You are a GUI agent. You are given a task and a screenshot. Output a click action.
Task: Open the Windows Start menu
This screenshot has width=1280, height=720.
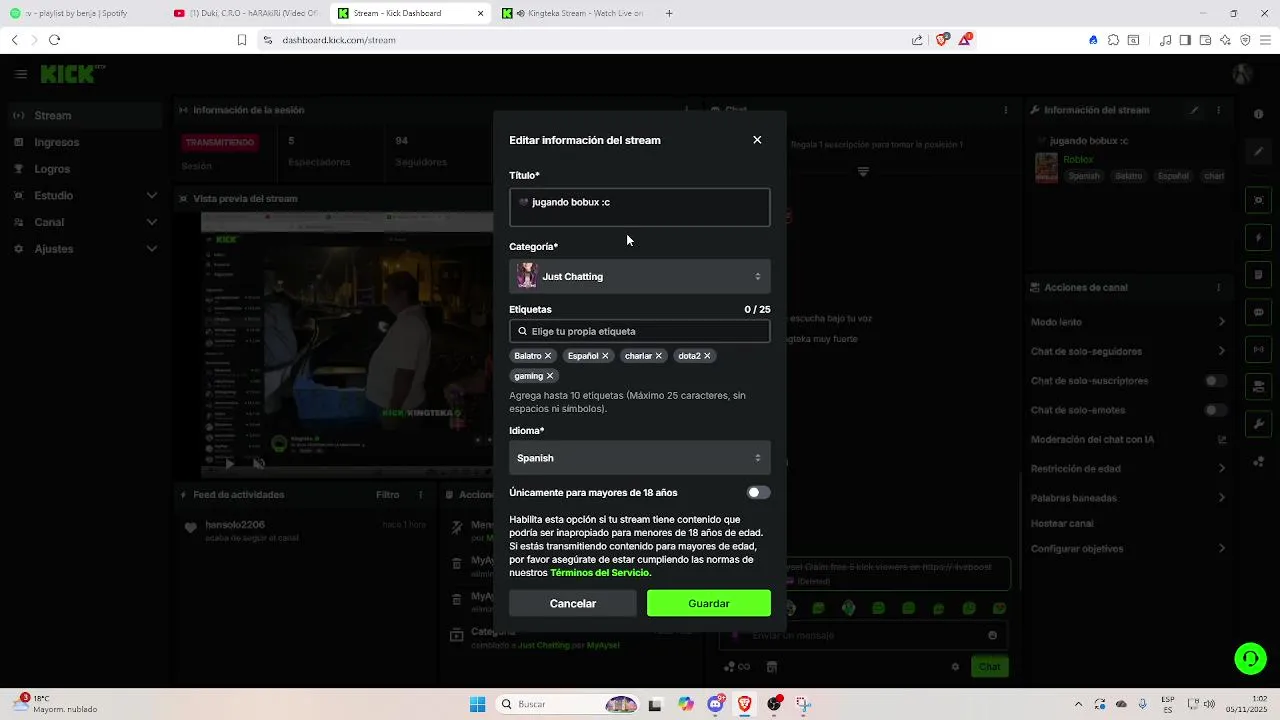(x=477, y=704)
